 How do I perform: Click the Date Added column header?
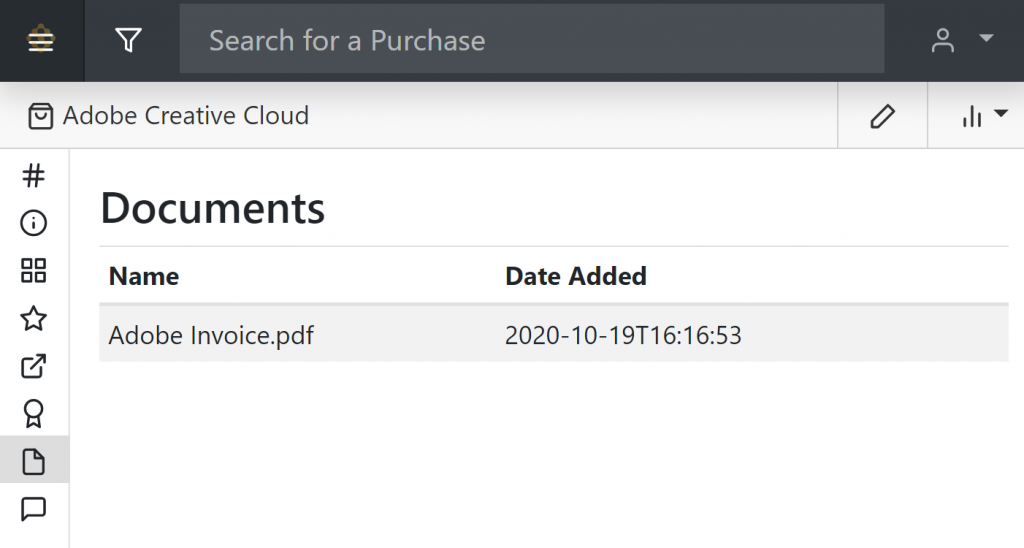pyautogui.click(x=575, y=276)
